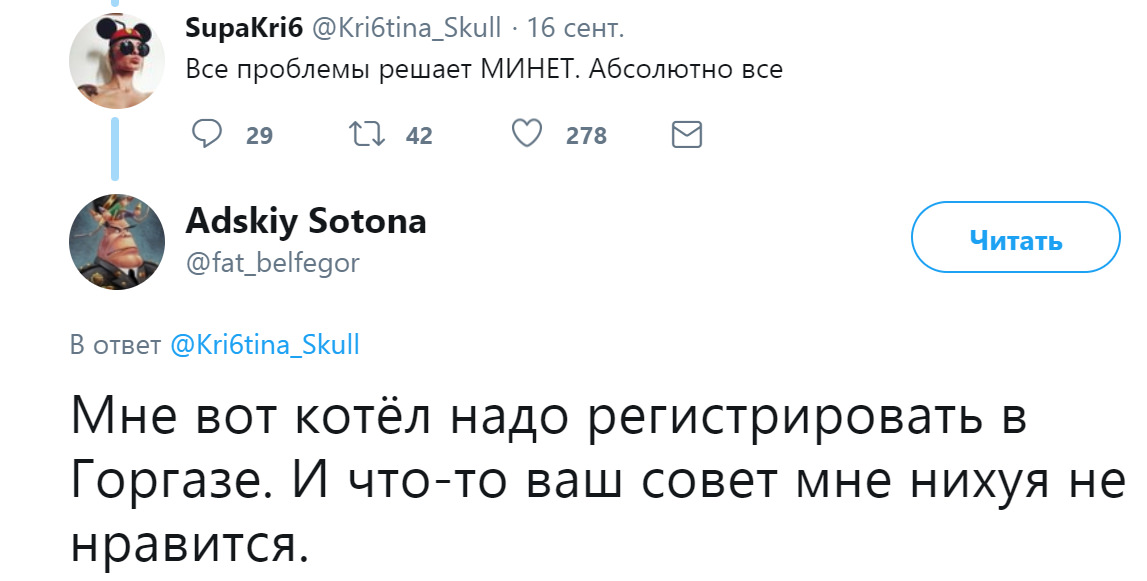Click the @fat_belfegor handle
1147x581 pixels.
[x=273, y=262]
